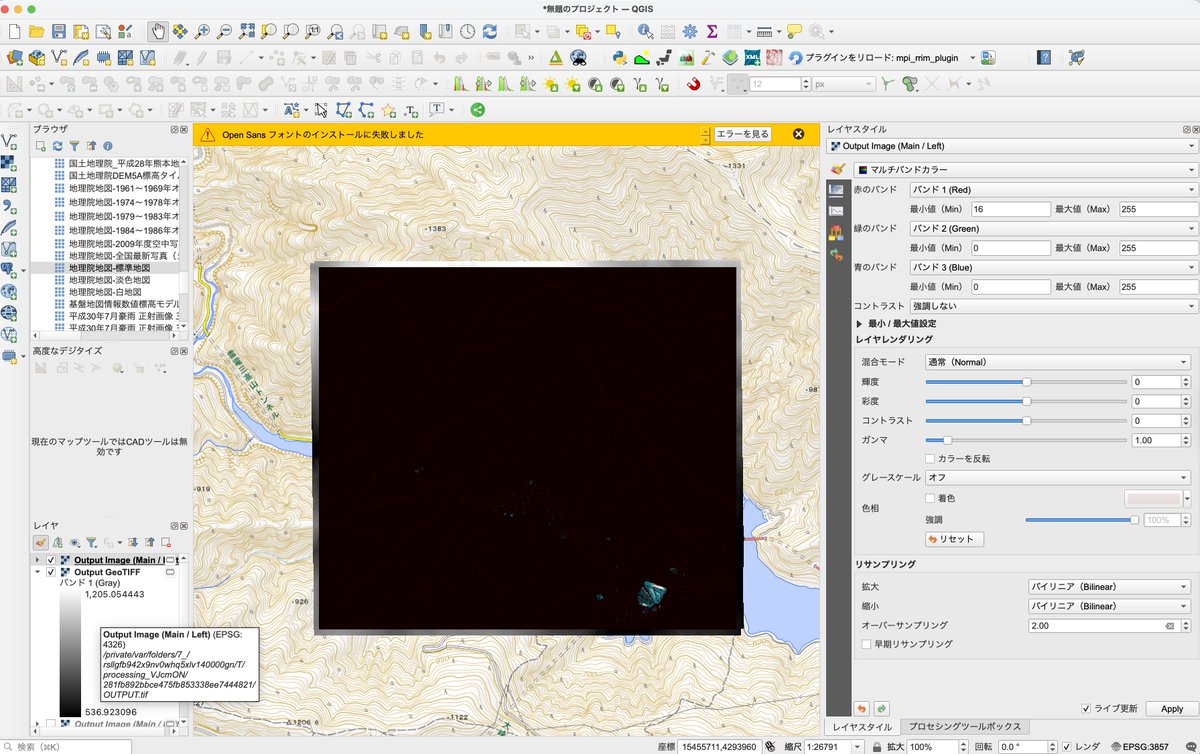Save the project with the floppy disk icon

(59, 32)
